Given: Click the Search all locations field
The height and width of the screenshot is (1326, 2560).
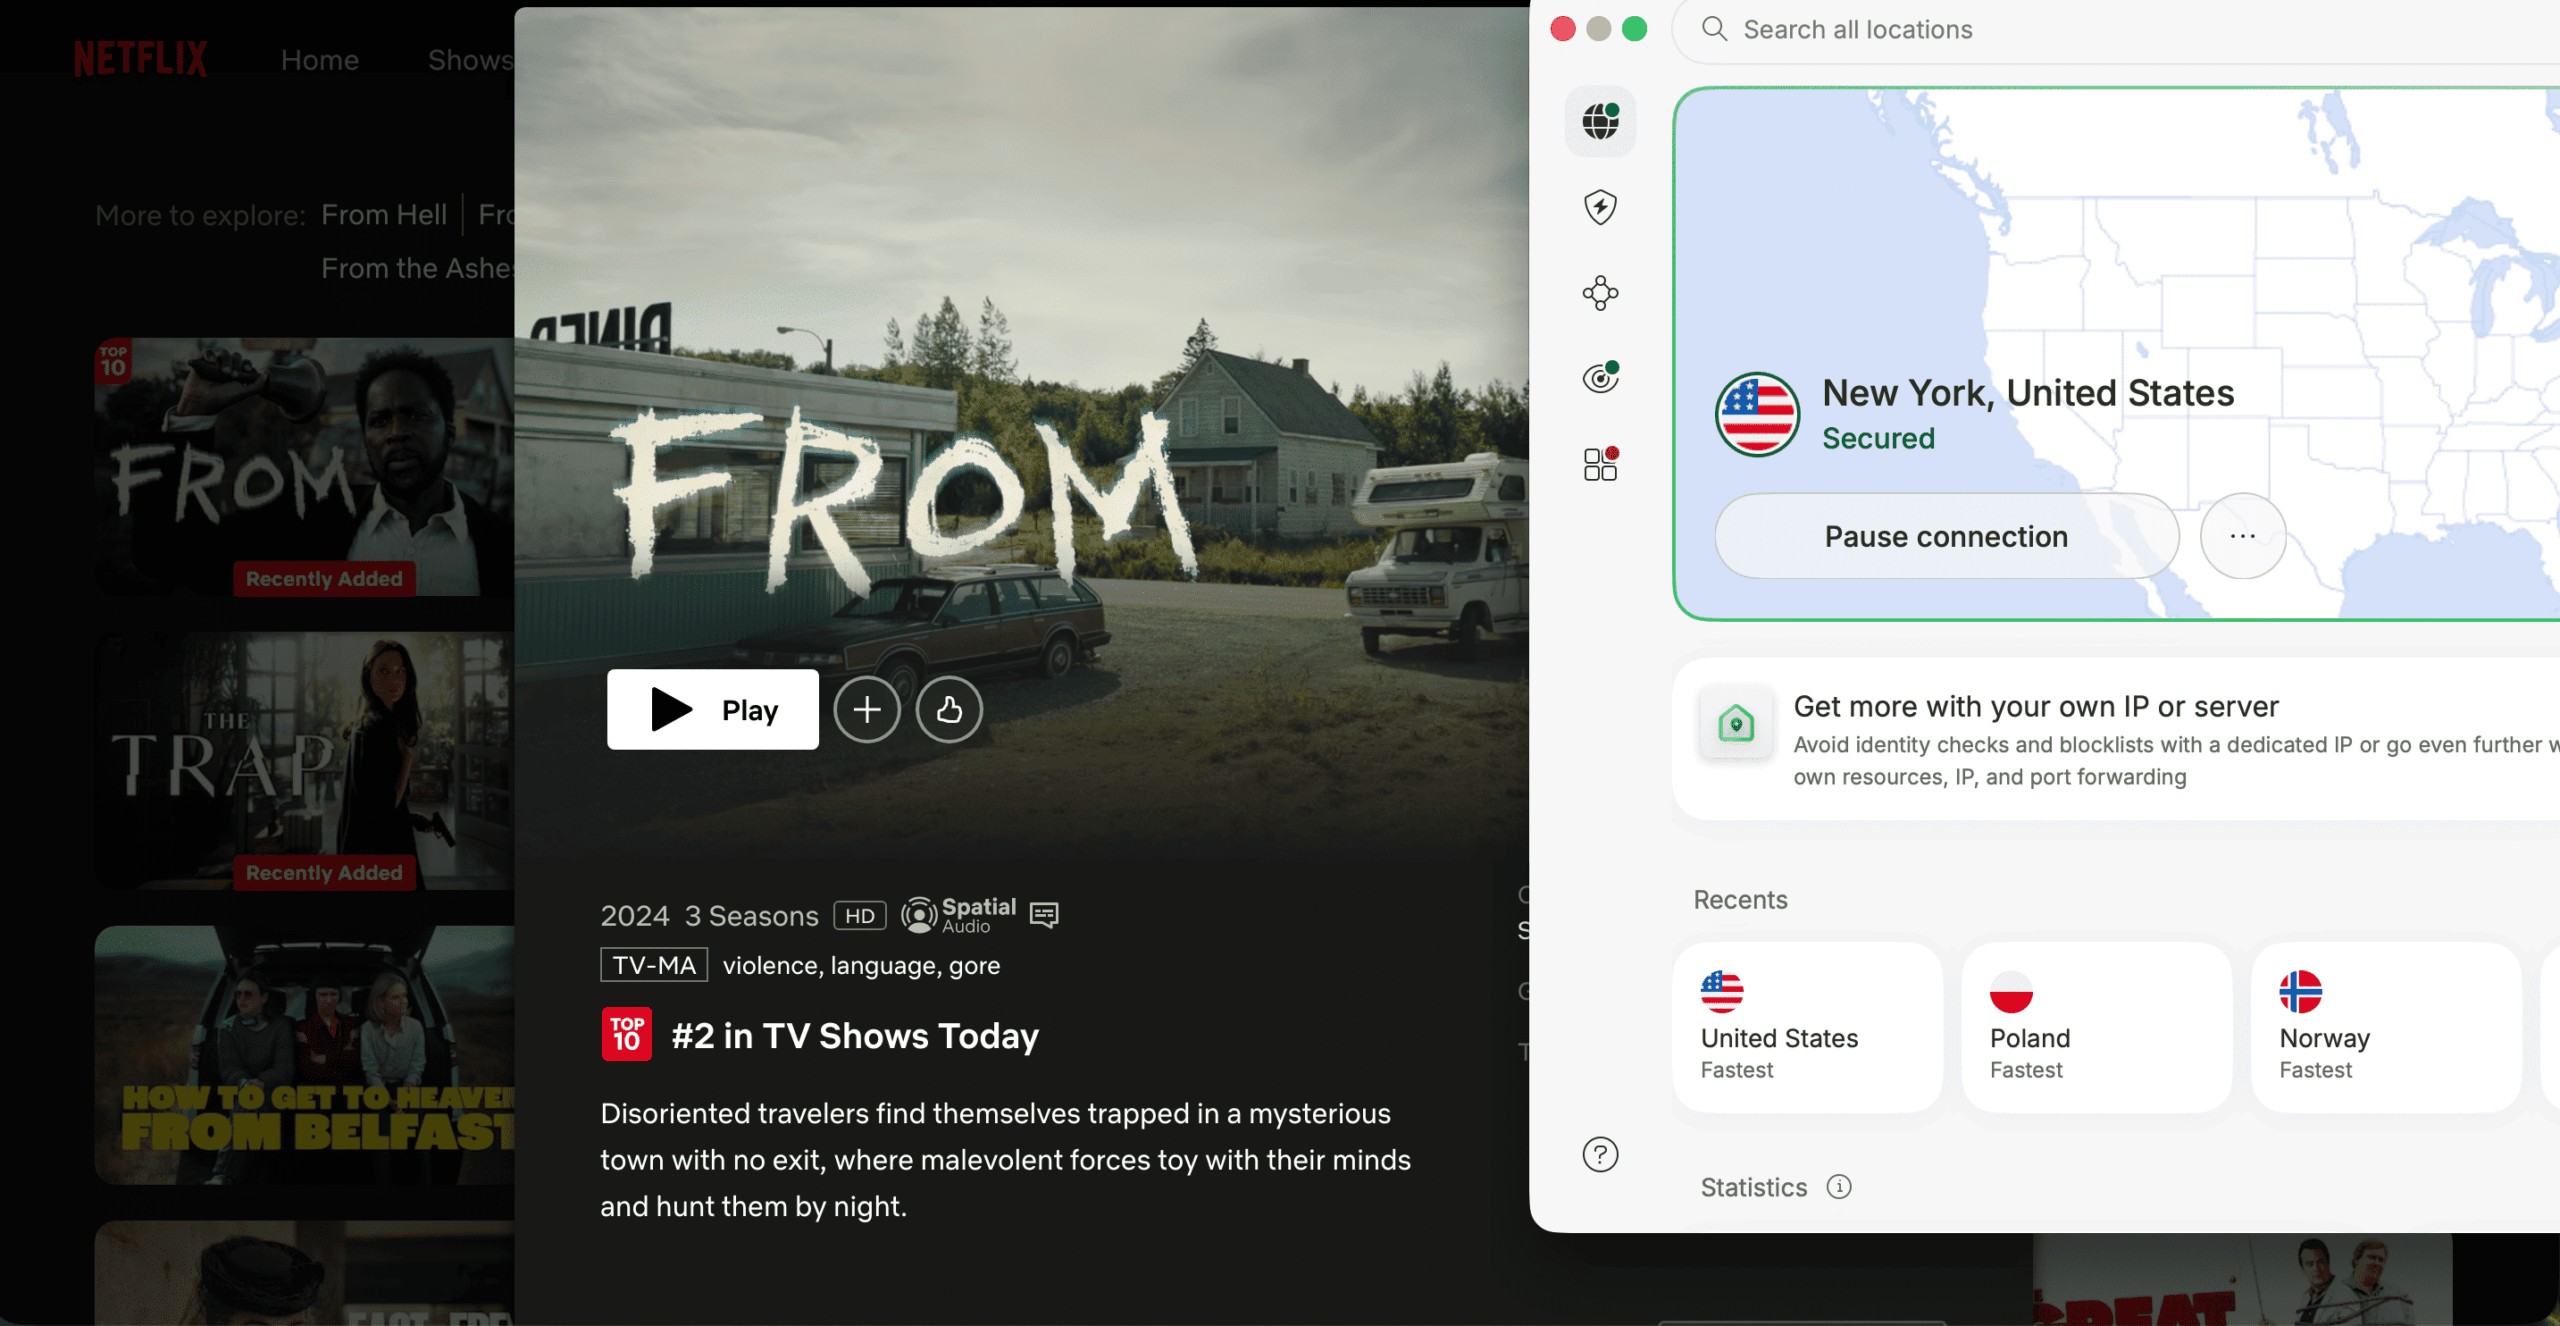Looking at the screenshot, I should point(2115,30).
